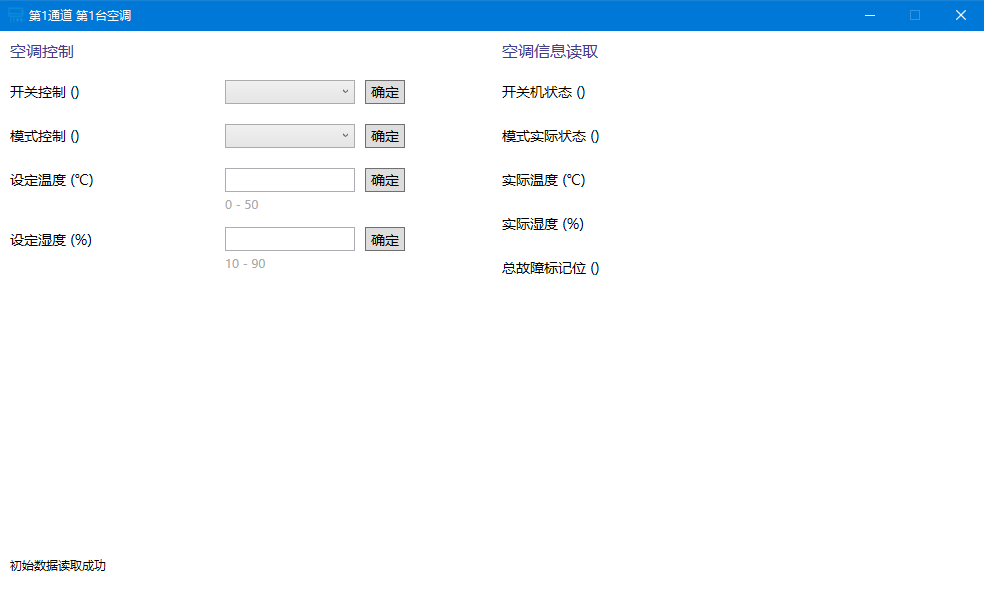Image resolution: width=984 pixels, height=592 pixels.
Task: Maximize the air conditioner window
Action: [x=915, y=15]
